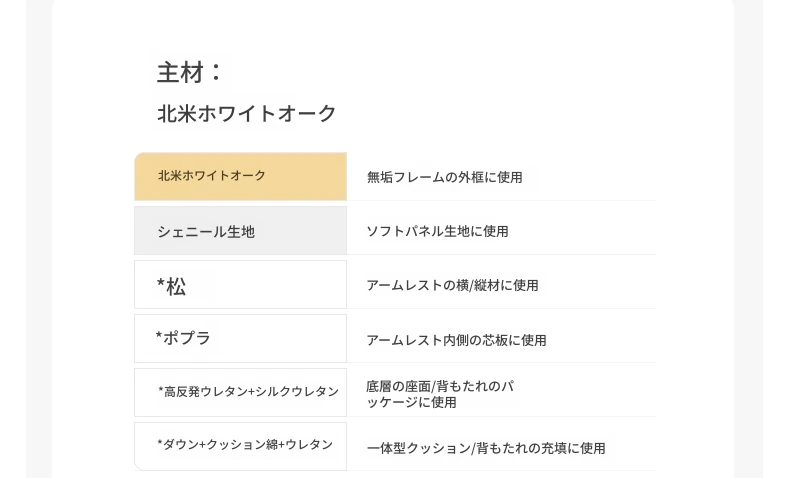The image size is (790, 478).
Task: Choose the *ポプラ material cell
Action: pyautogui.click(x=240, y=339)
